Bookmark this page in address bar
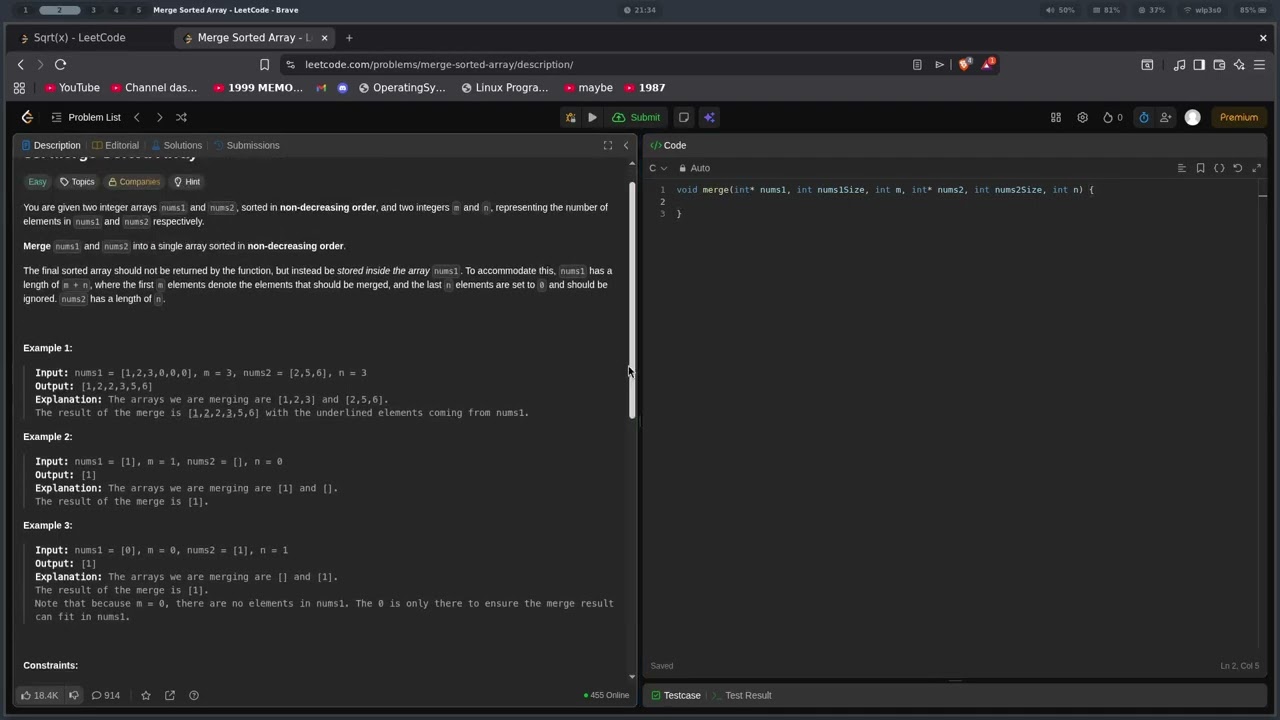This screenshot has height=720, width=1280. coord(264,64)
